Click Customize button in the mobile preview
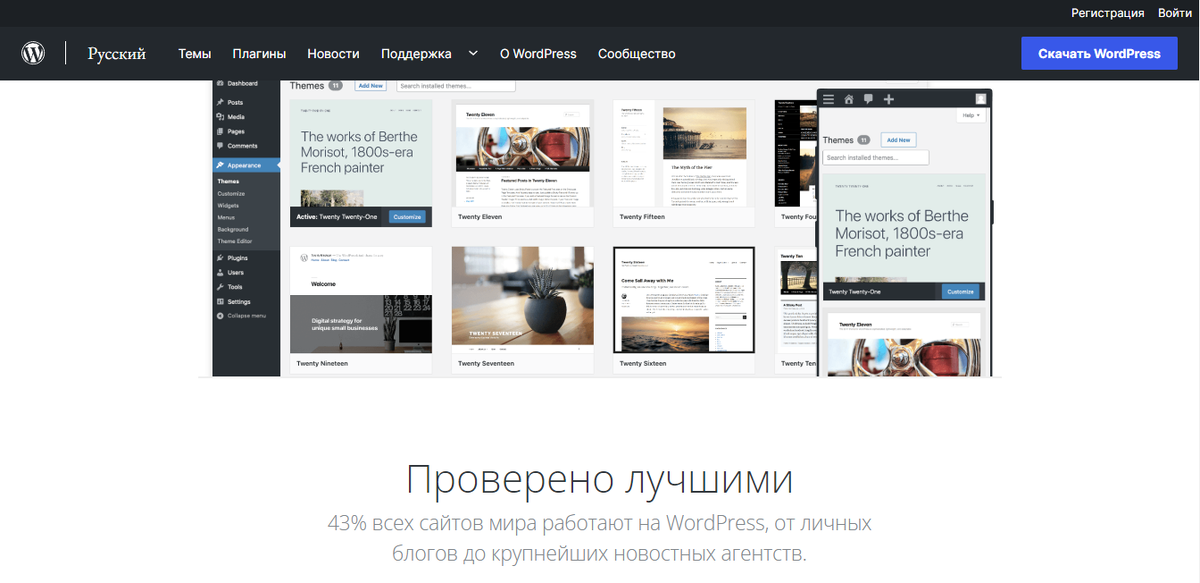The image size is (1200, 583). click(960, 292)
